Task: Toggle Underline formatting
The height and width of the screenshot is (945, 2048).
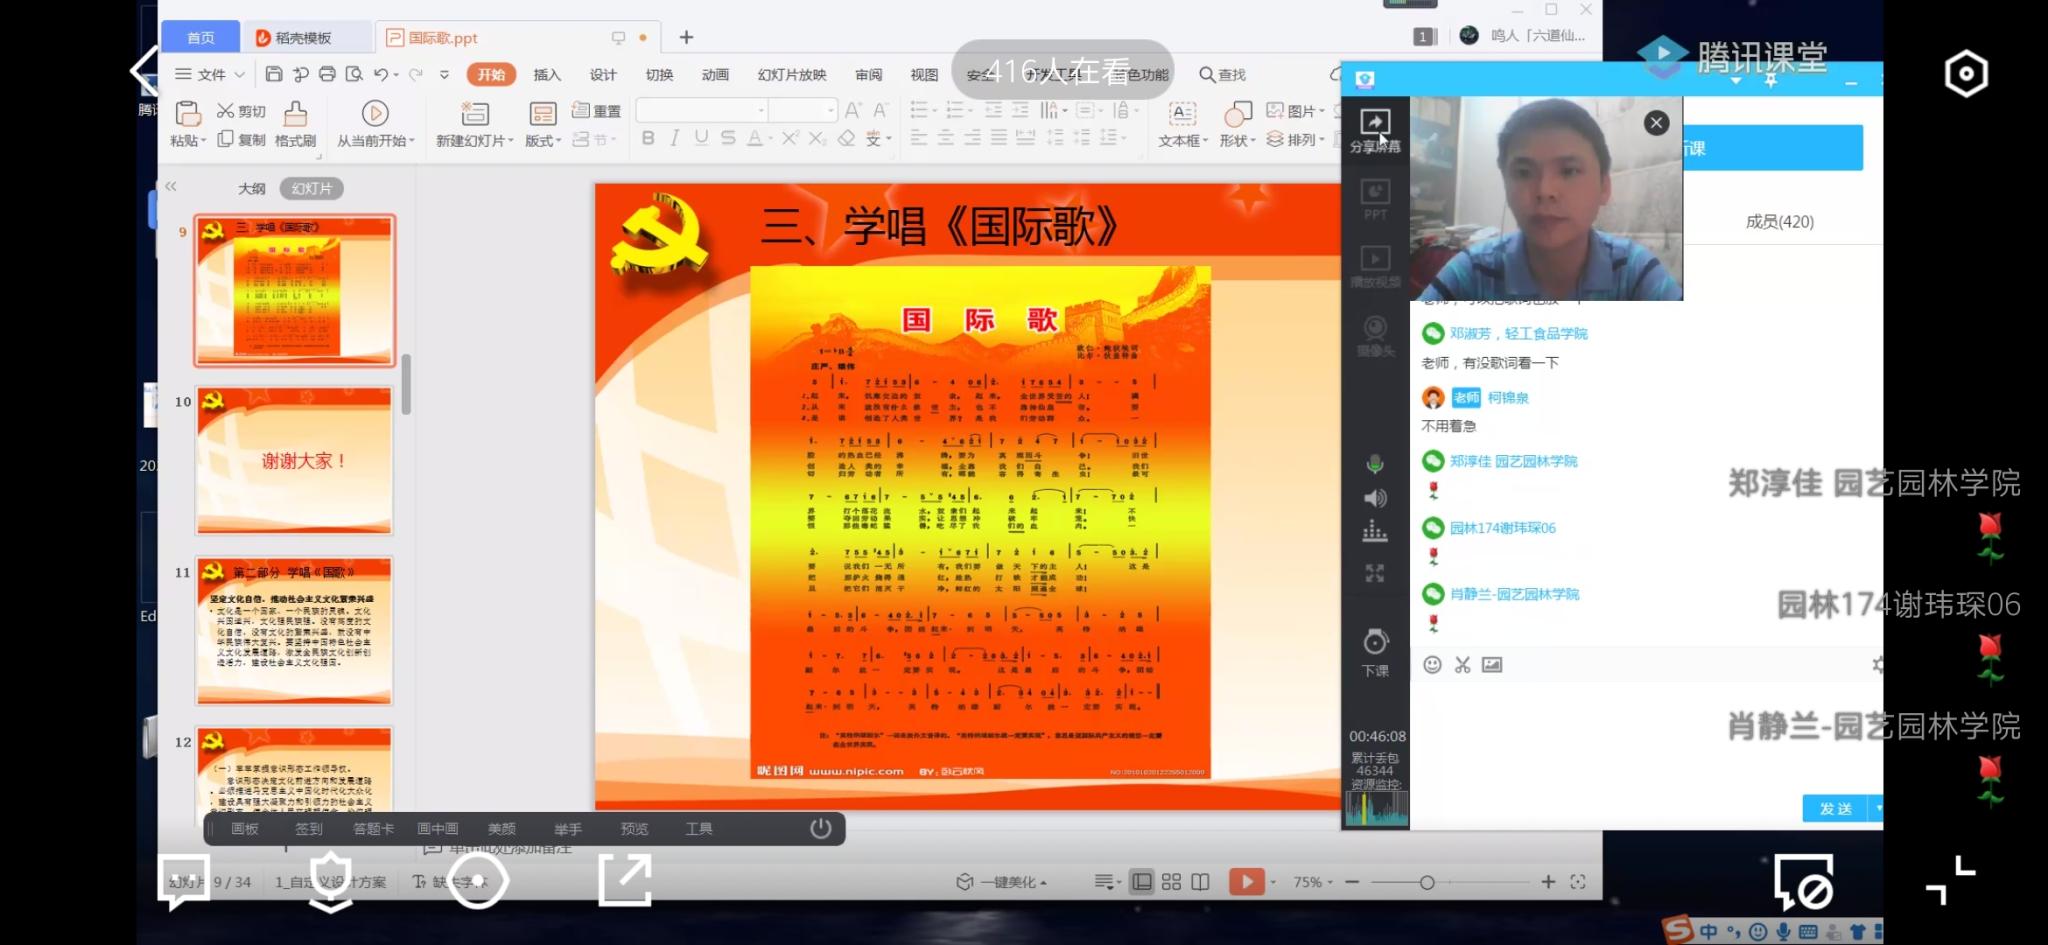Action: click(x=701, y=138)
